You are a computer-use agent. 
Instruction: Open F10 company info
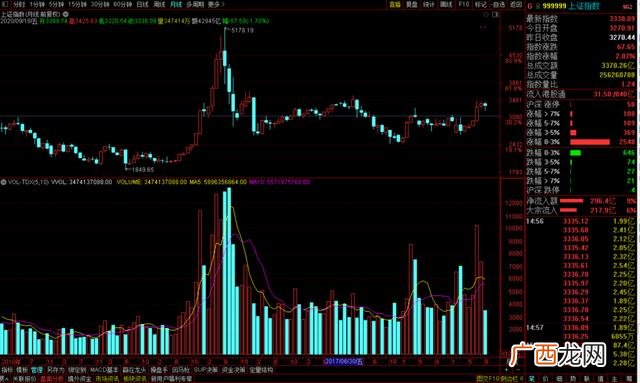[x=464, y=4]
